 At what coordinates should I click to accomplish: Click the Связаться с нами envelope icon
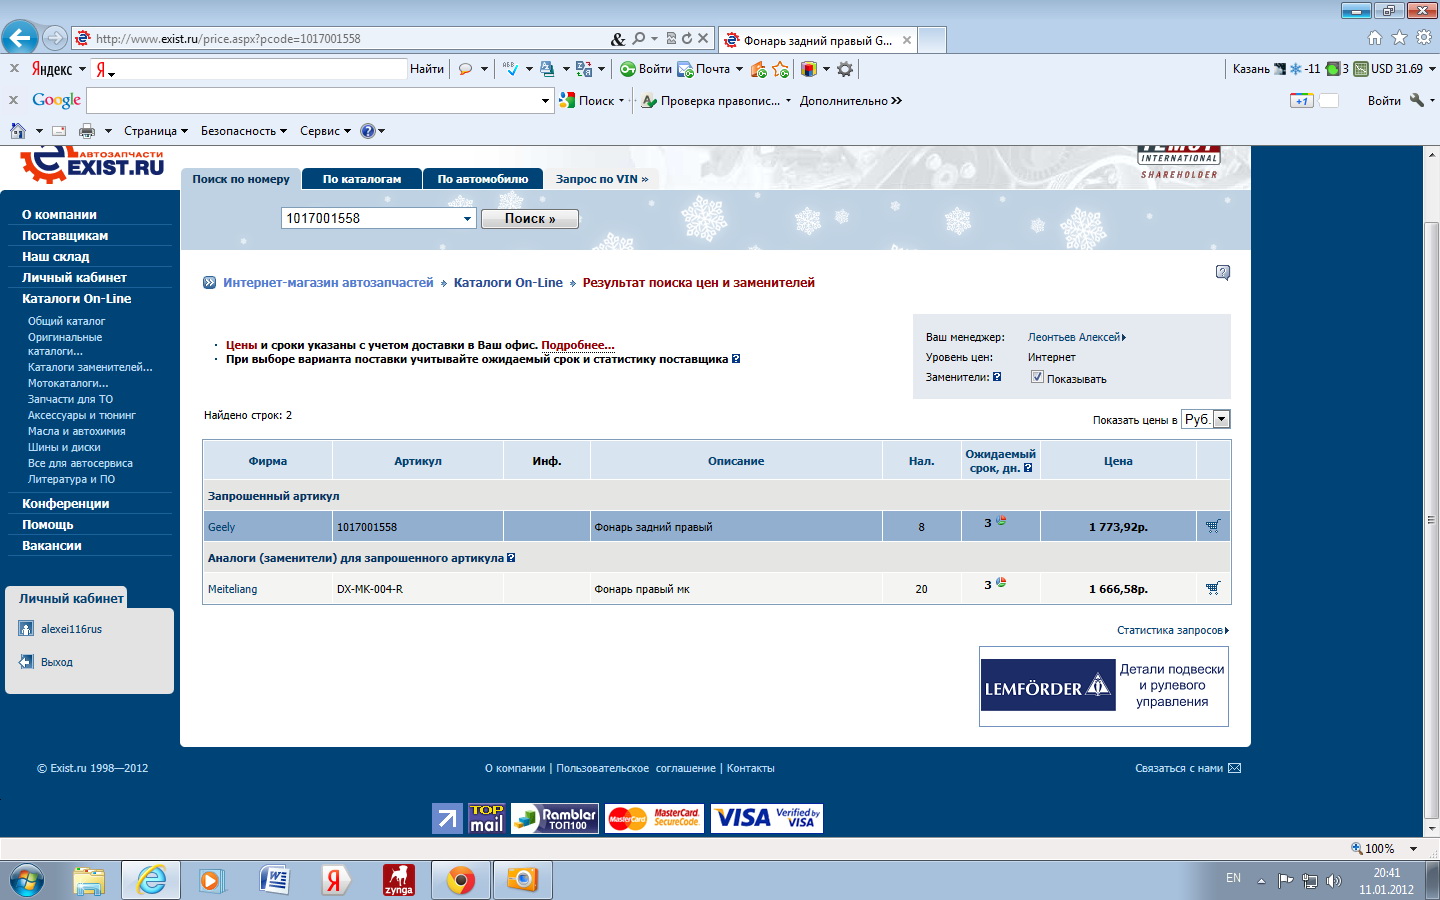pyautogui.click(x=1234, y=768)
